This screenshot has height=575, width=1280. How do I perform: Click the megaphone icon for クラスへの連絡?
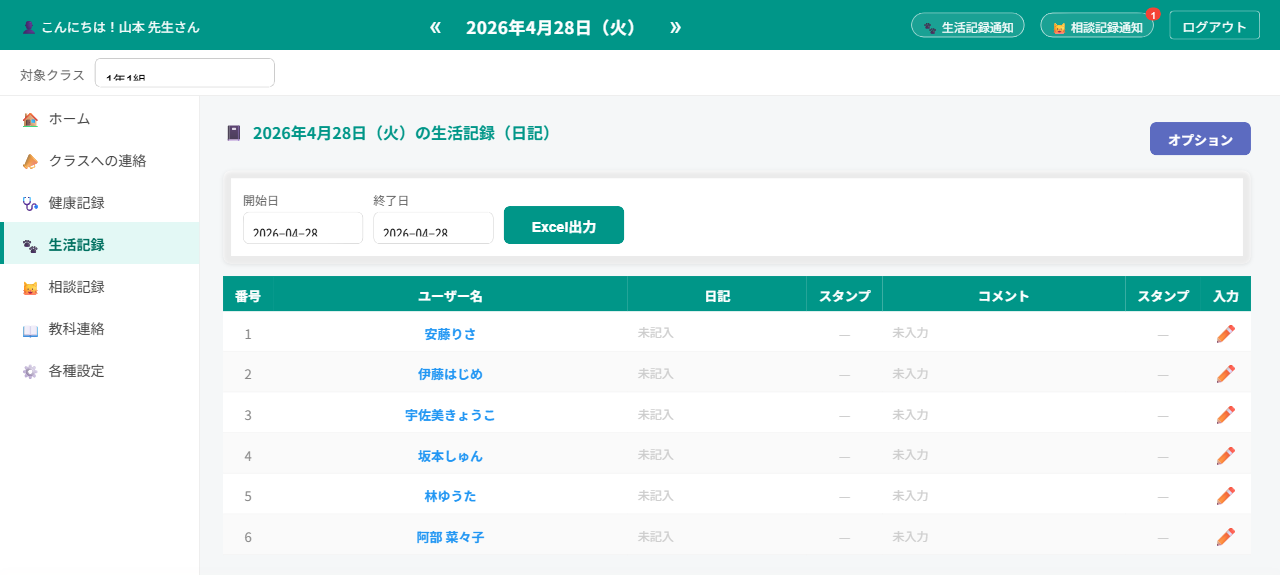30,161
